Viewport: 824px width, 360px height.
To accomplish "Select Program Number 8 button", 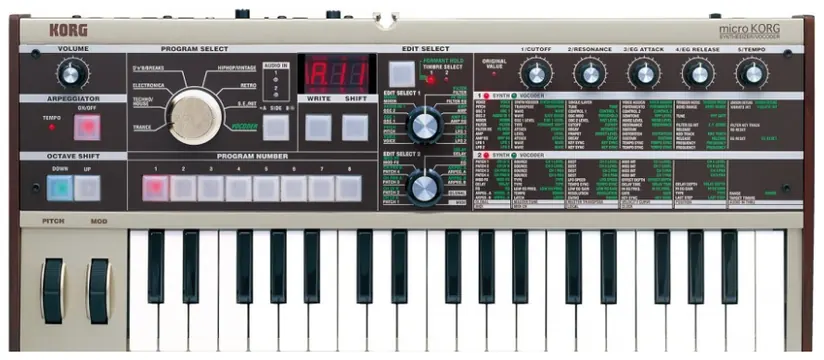I will click(x=348, y=188).
